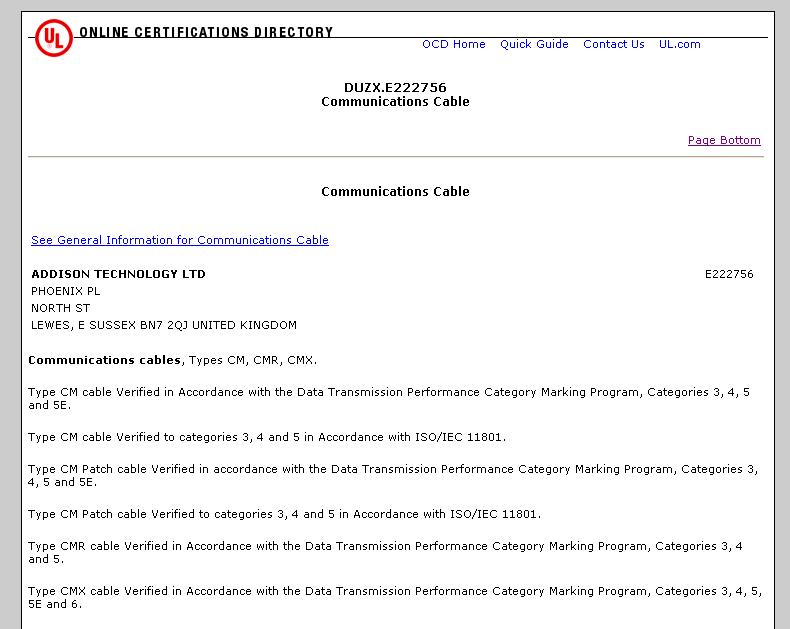Click the NORTH ST address line
Screen dimensions: 790x629
[60, 308]
